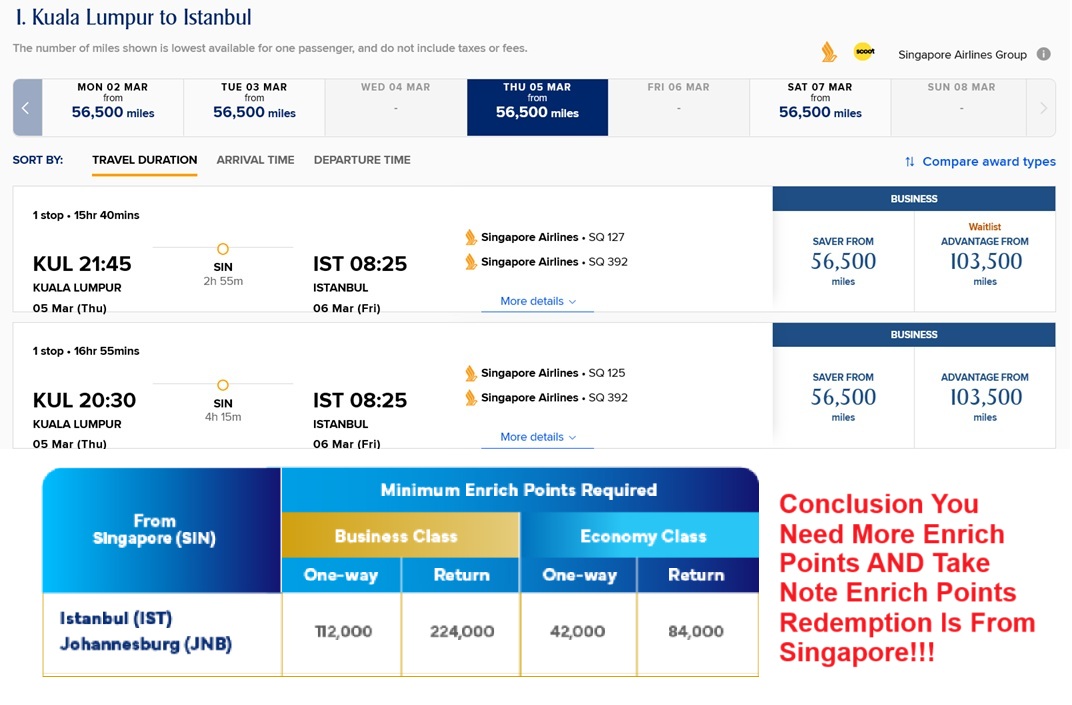The height and width of the screenshot is (705, 1072).
Task: Choose Saver 56,500 miles for first flight
Action: 843,262
